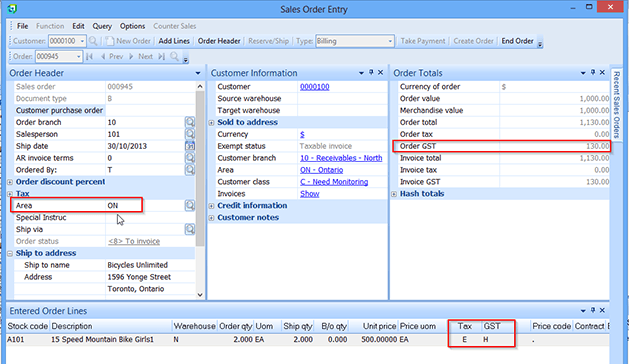Collapse the Ship to address section
Viewport: 629px width, 364px height.
tap(10, 253)
